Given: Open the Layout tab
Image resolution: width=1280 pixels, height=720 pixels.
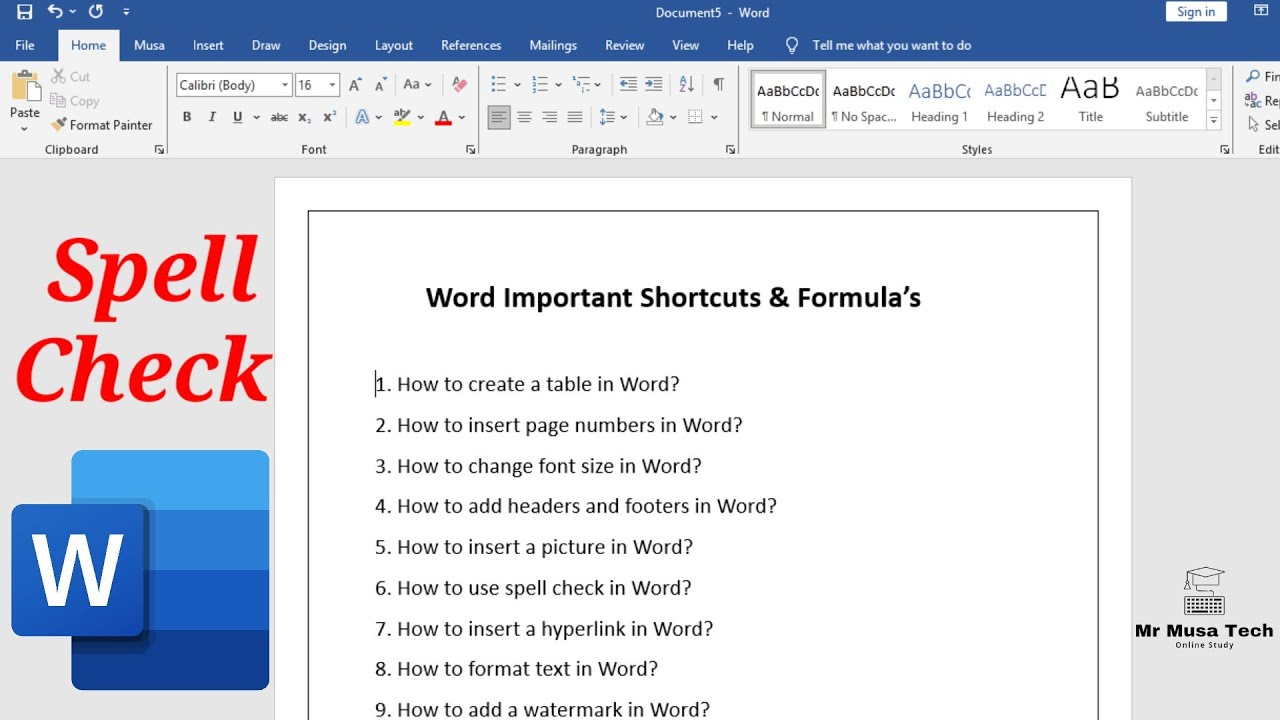Looking at the screenshot, I should click(394, 45).
